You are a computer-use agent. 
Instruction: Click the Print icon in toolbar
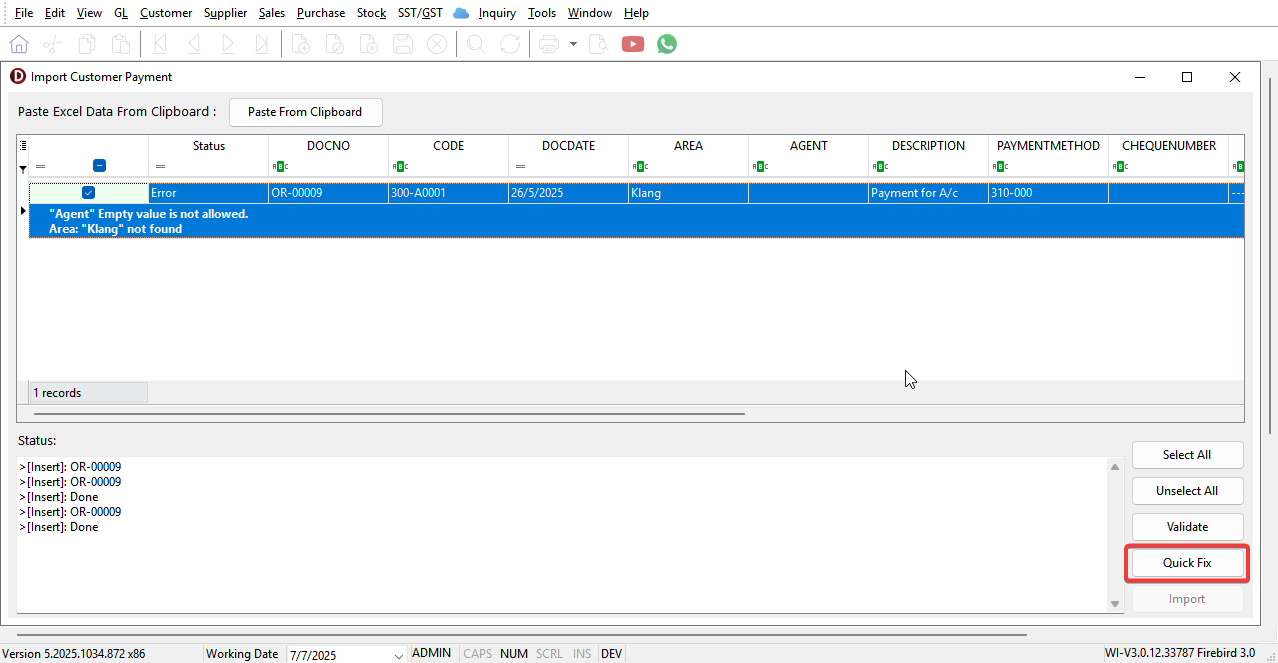pyautogui.click(x=548, y=44)
